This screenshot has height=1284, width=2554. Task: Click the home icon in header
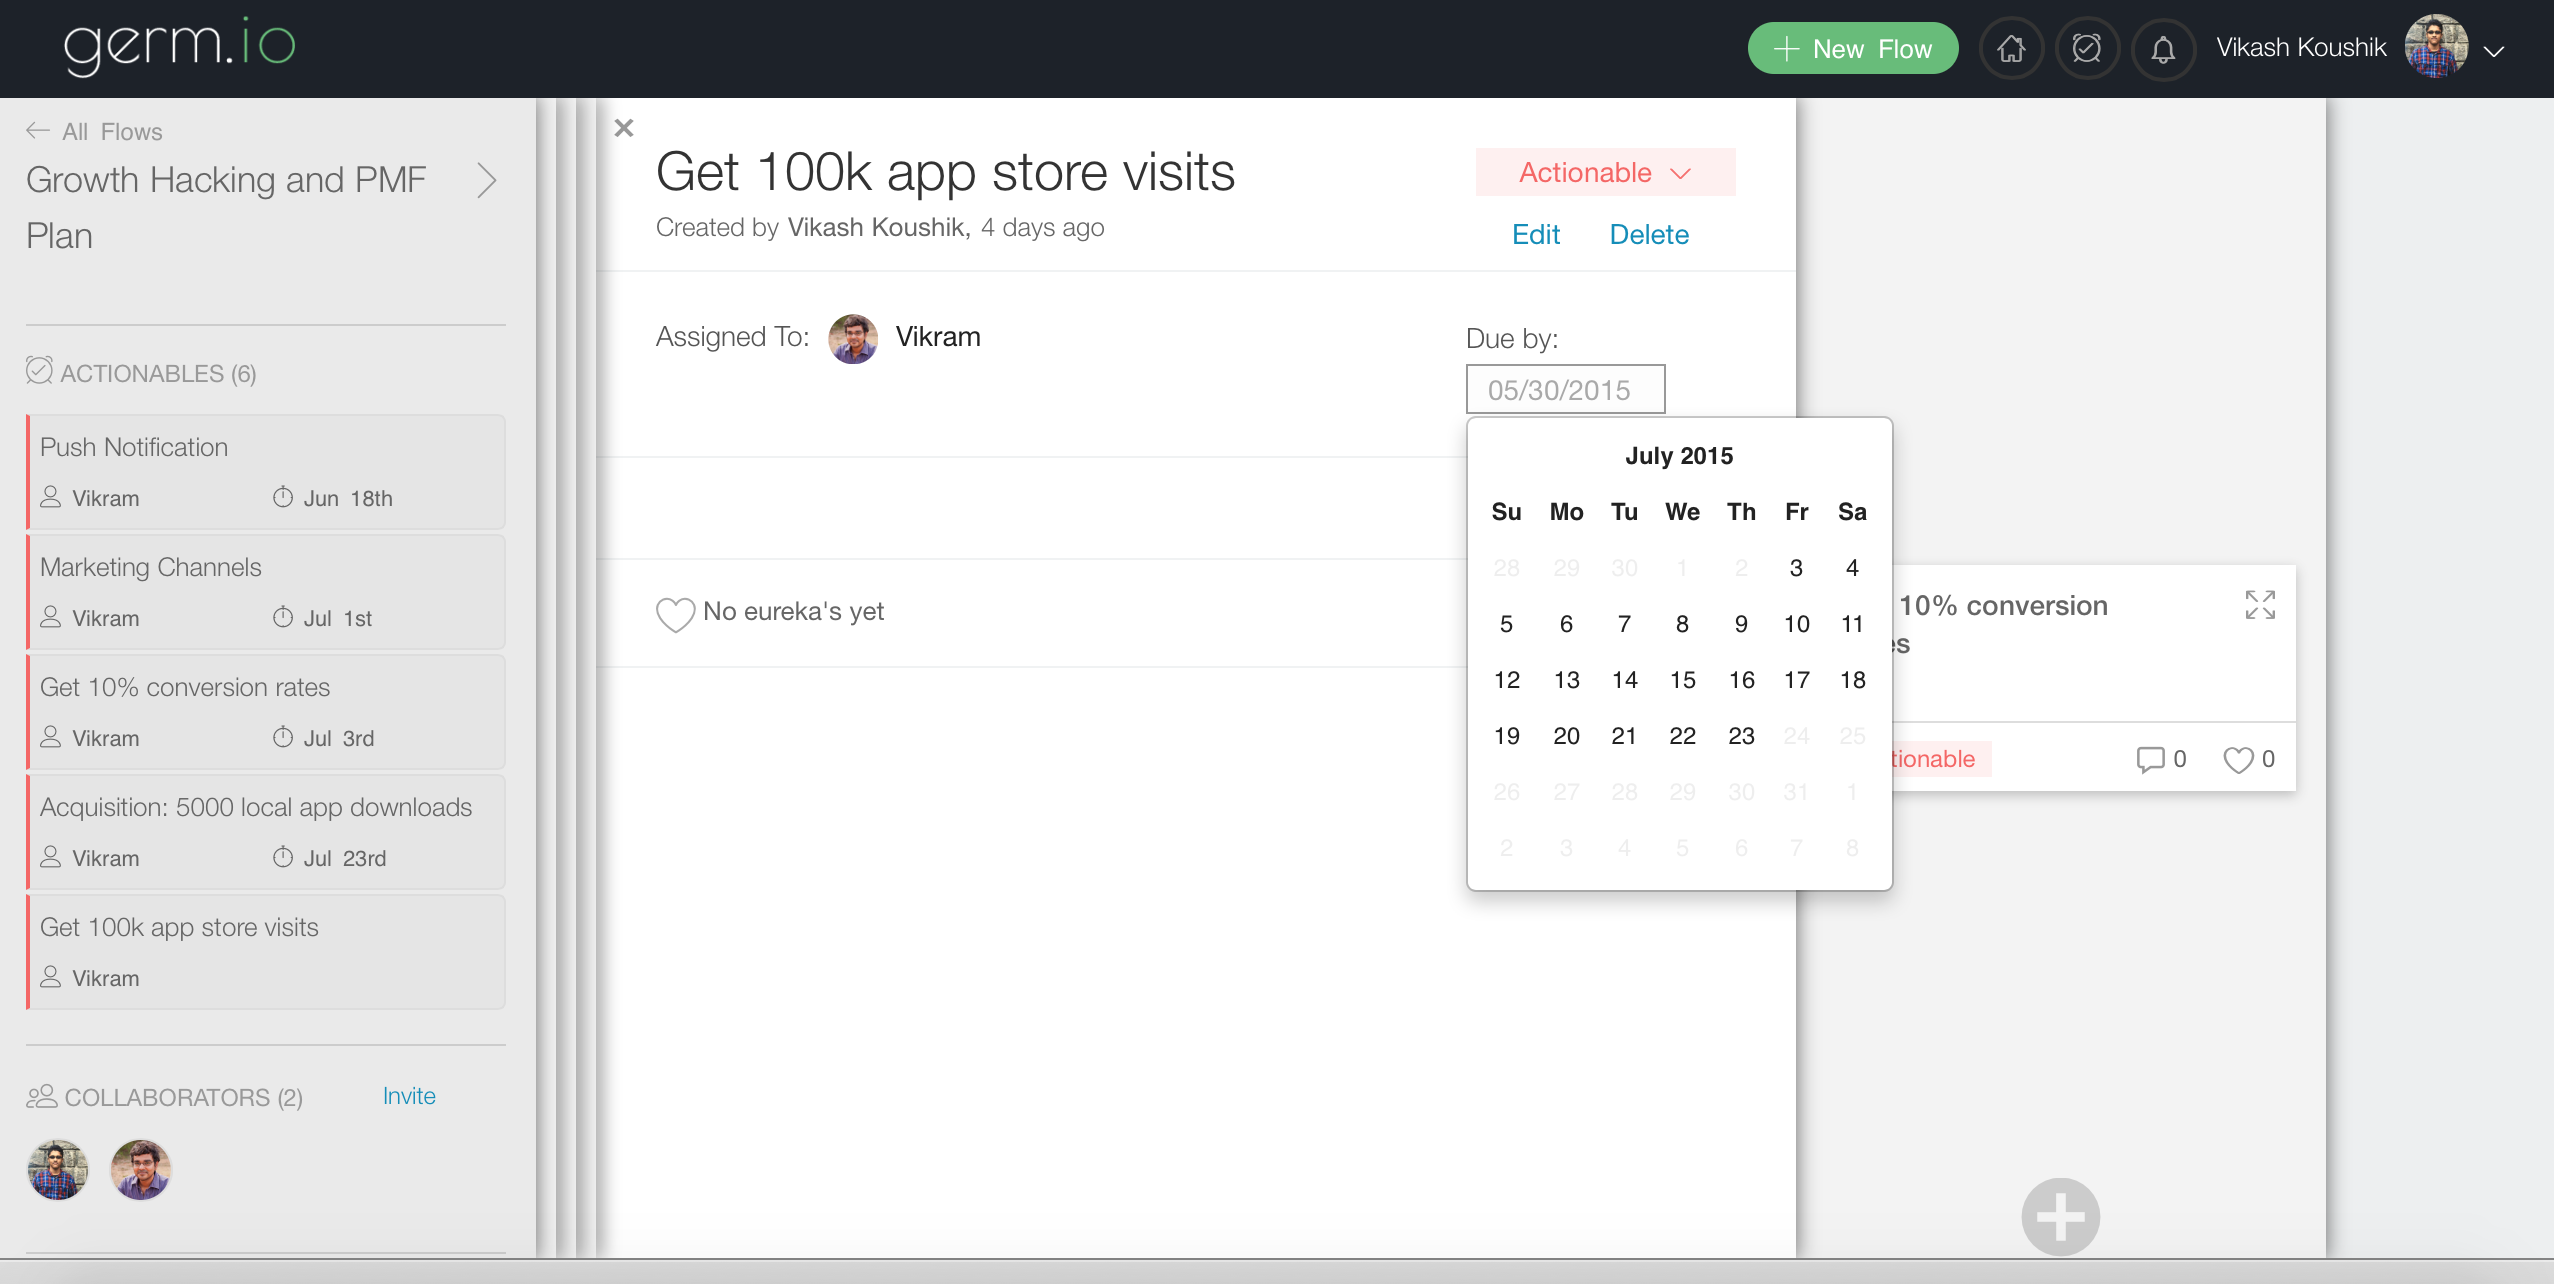pyautogui.click(x=2011, y=48)
